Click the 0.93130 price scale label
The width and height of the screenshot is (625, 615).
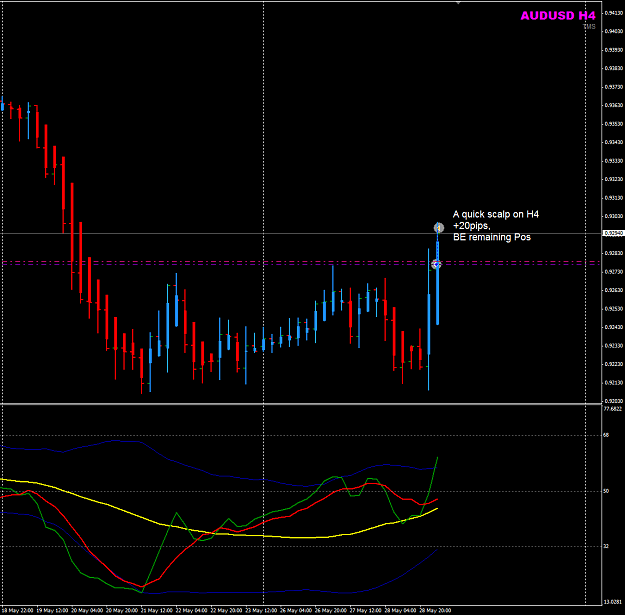point(613,198)
